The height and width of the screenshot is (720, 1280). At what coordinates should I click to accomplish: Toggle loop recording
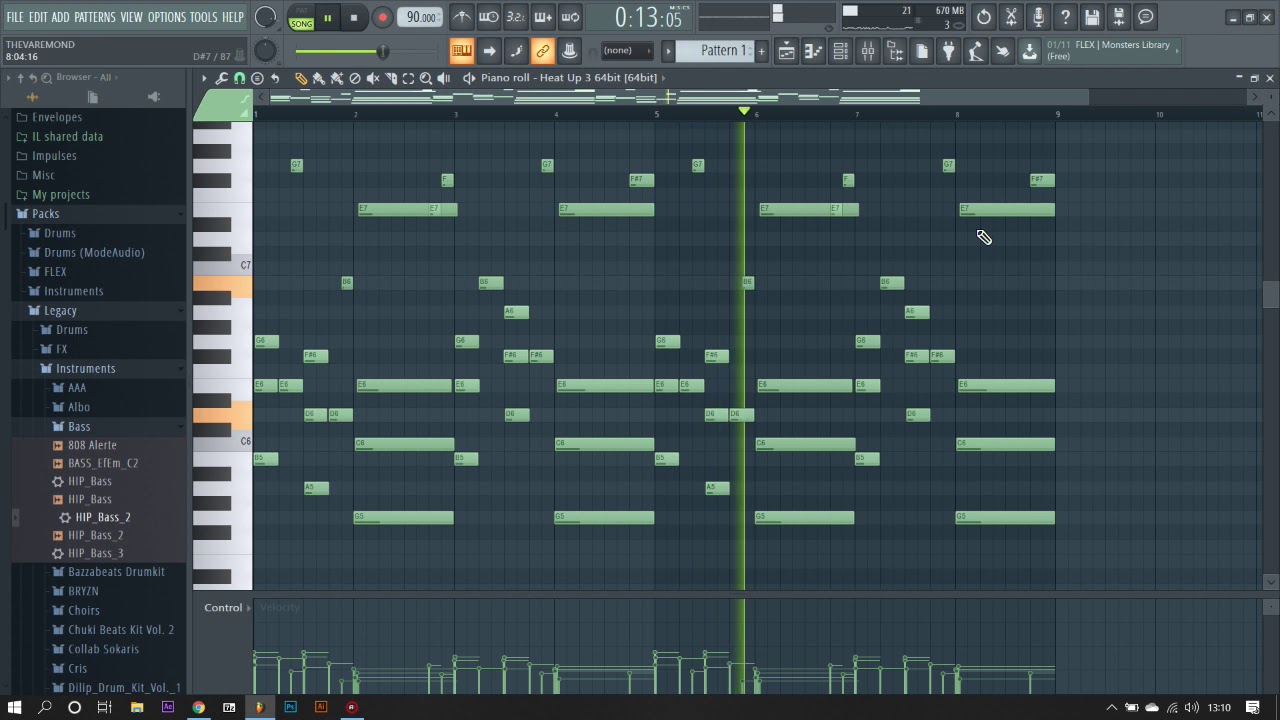click(569, 17)
